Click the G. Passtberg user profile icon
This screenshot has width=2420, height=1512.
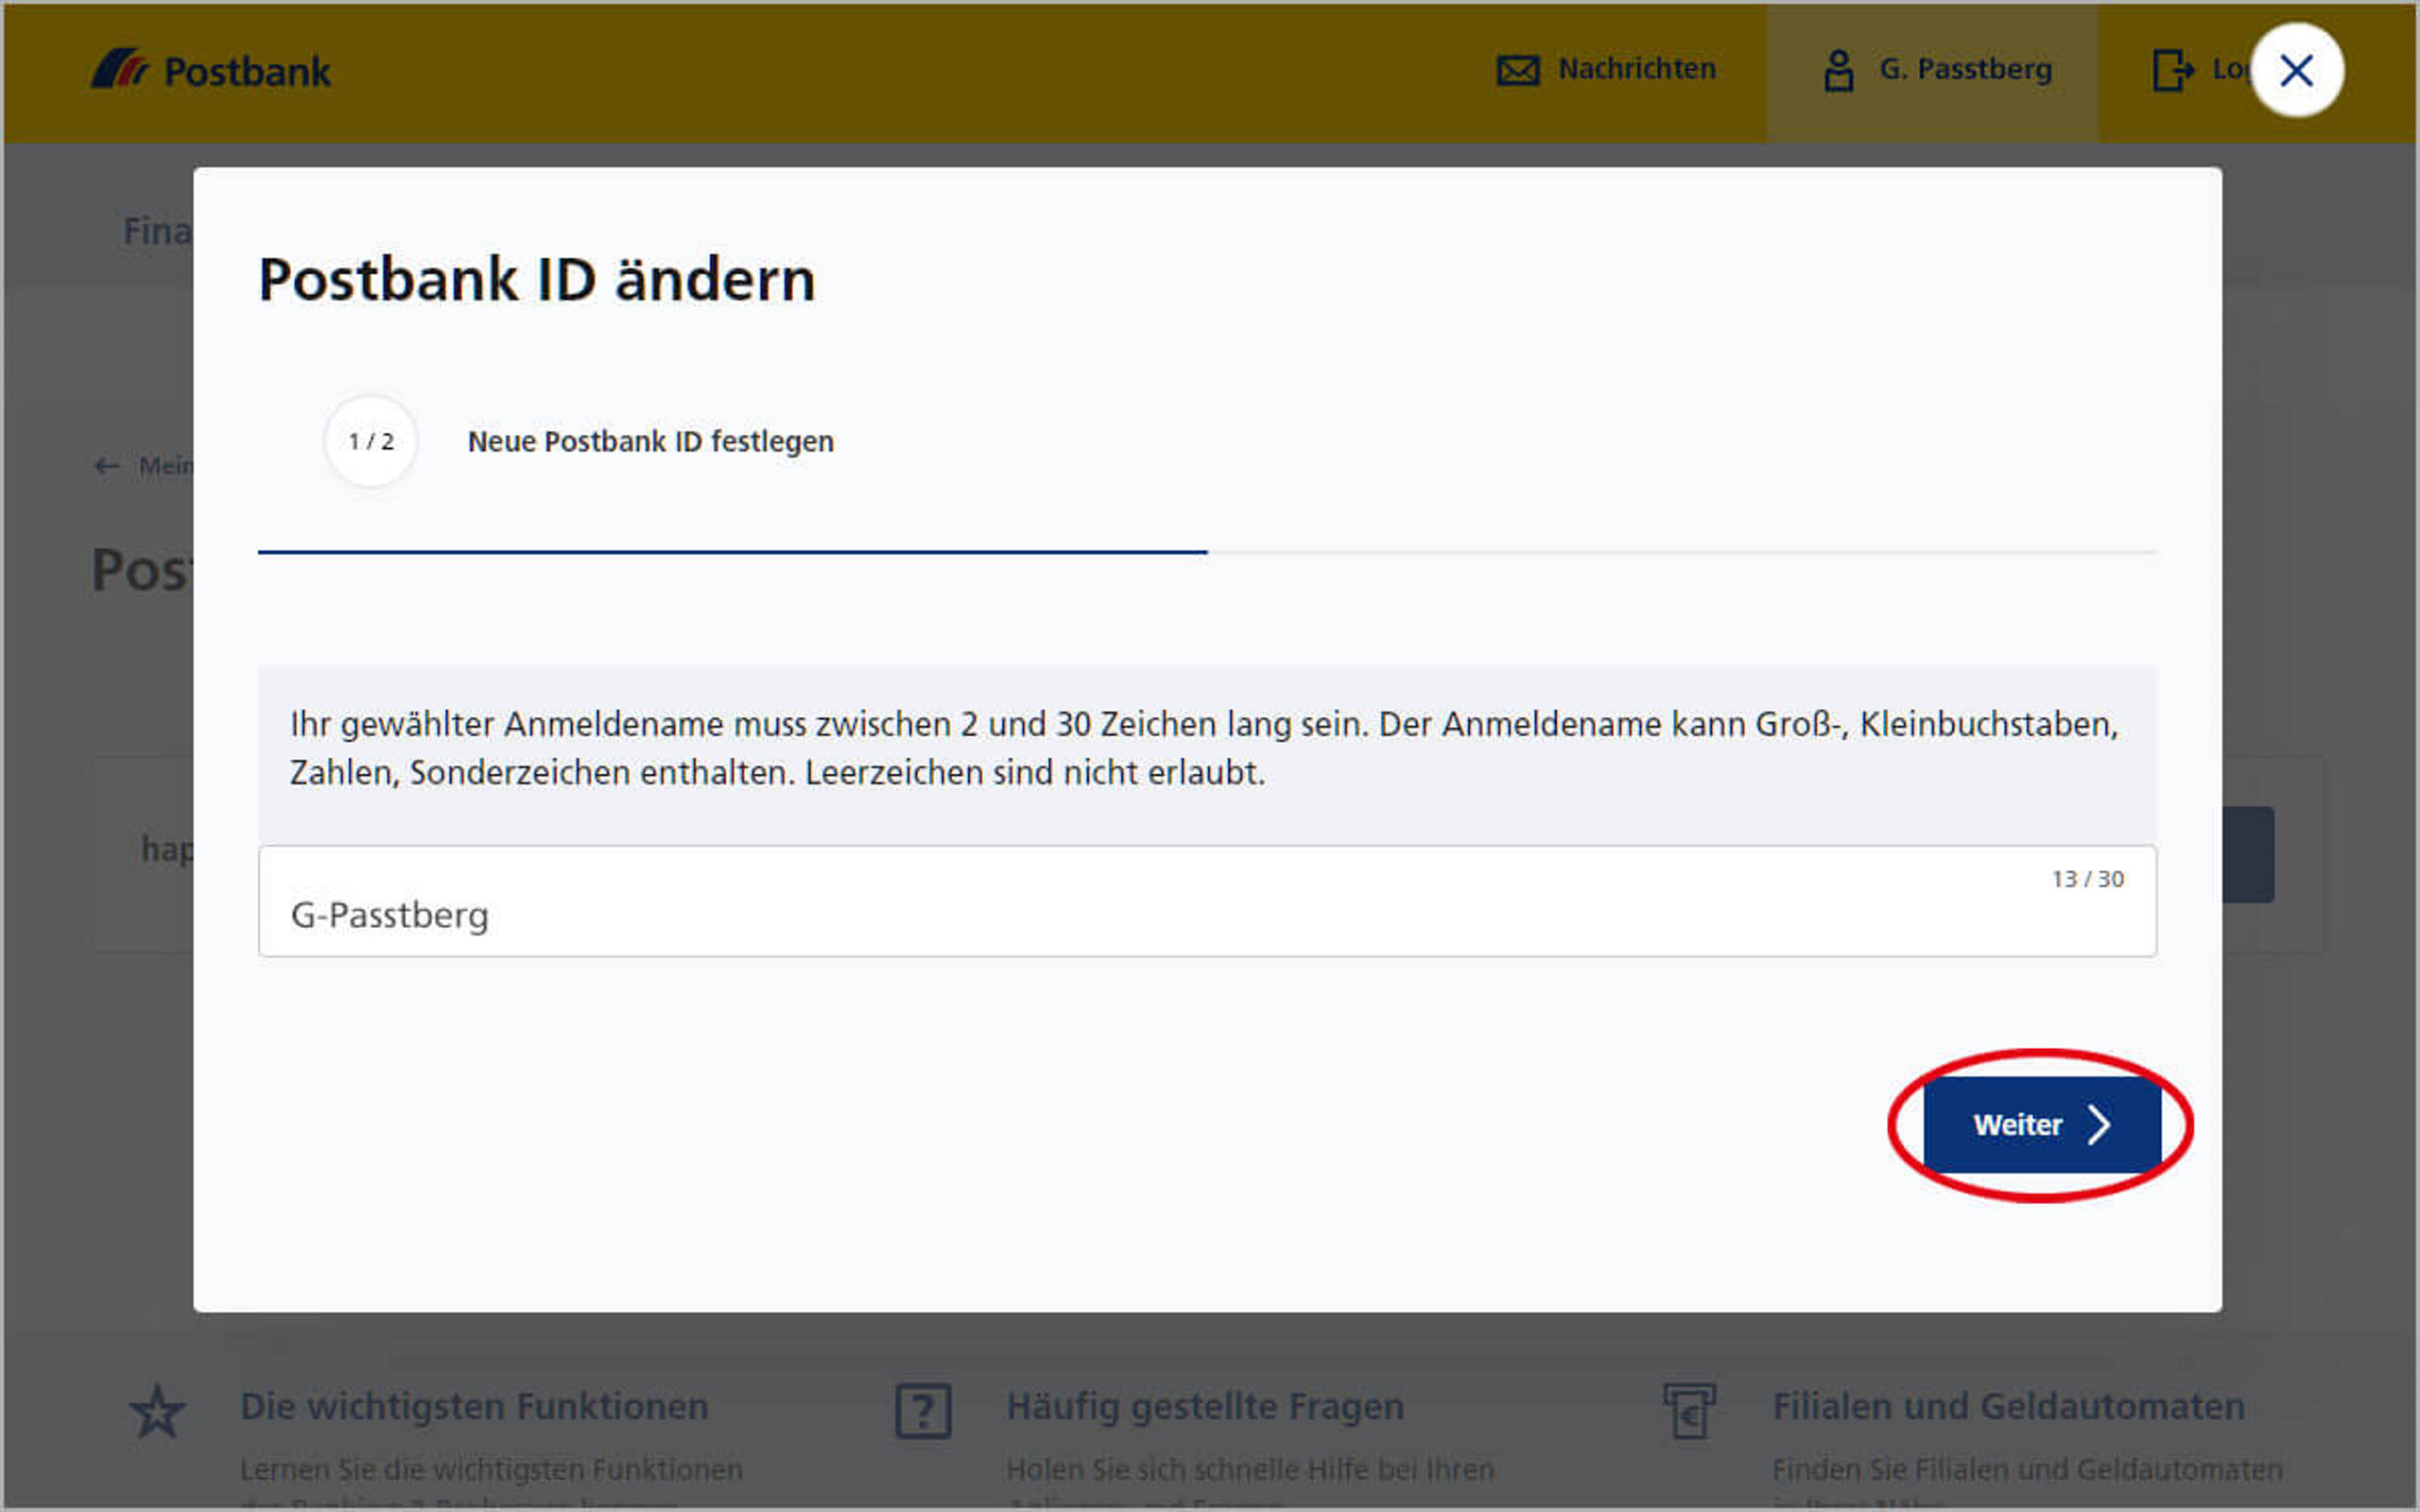coord(1838,71)
